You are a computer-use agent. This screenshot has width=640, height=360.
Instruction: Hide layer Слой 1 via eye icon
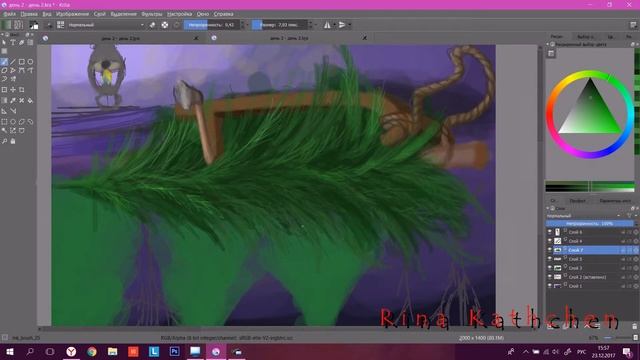tap(549, 286)
